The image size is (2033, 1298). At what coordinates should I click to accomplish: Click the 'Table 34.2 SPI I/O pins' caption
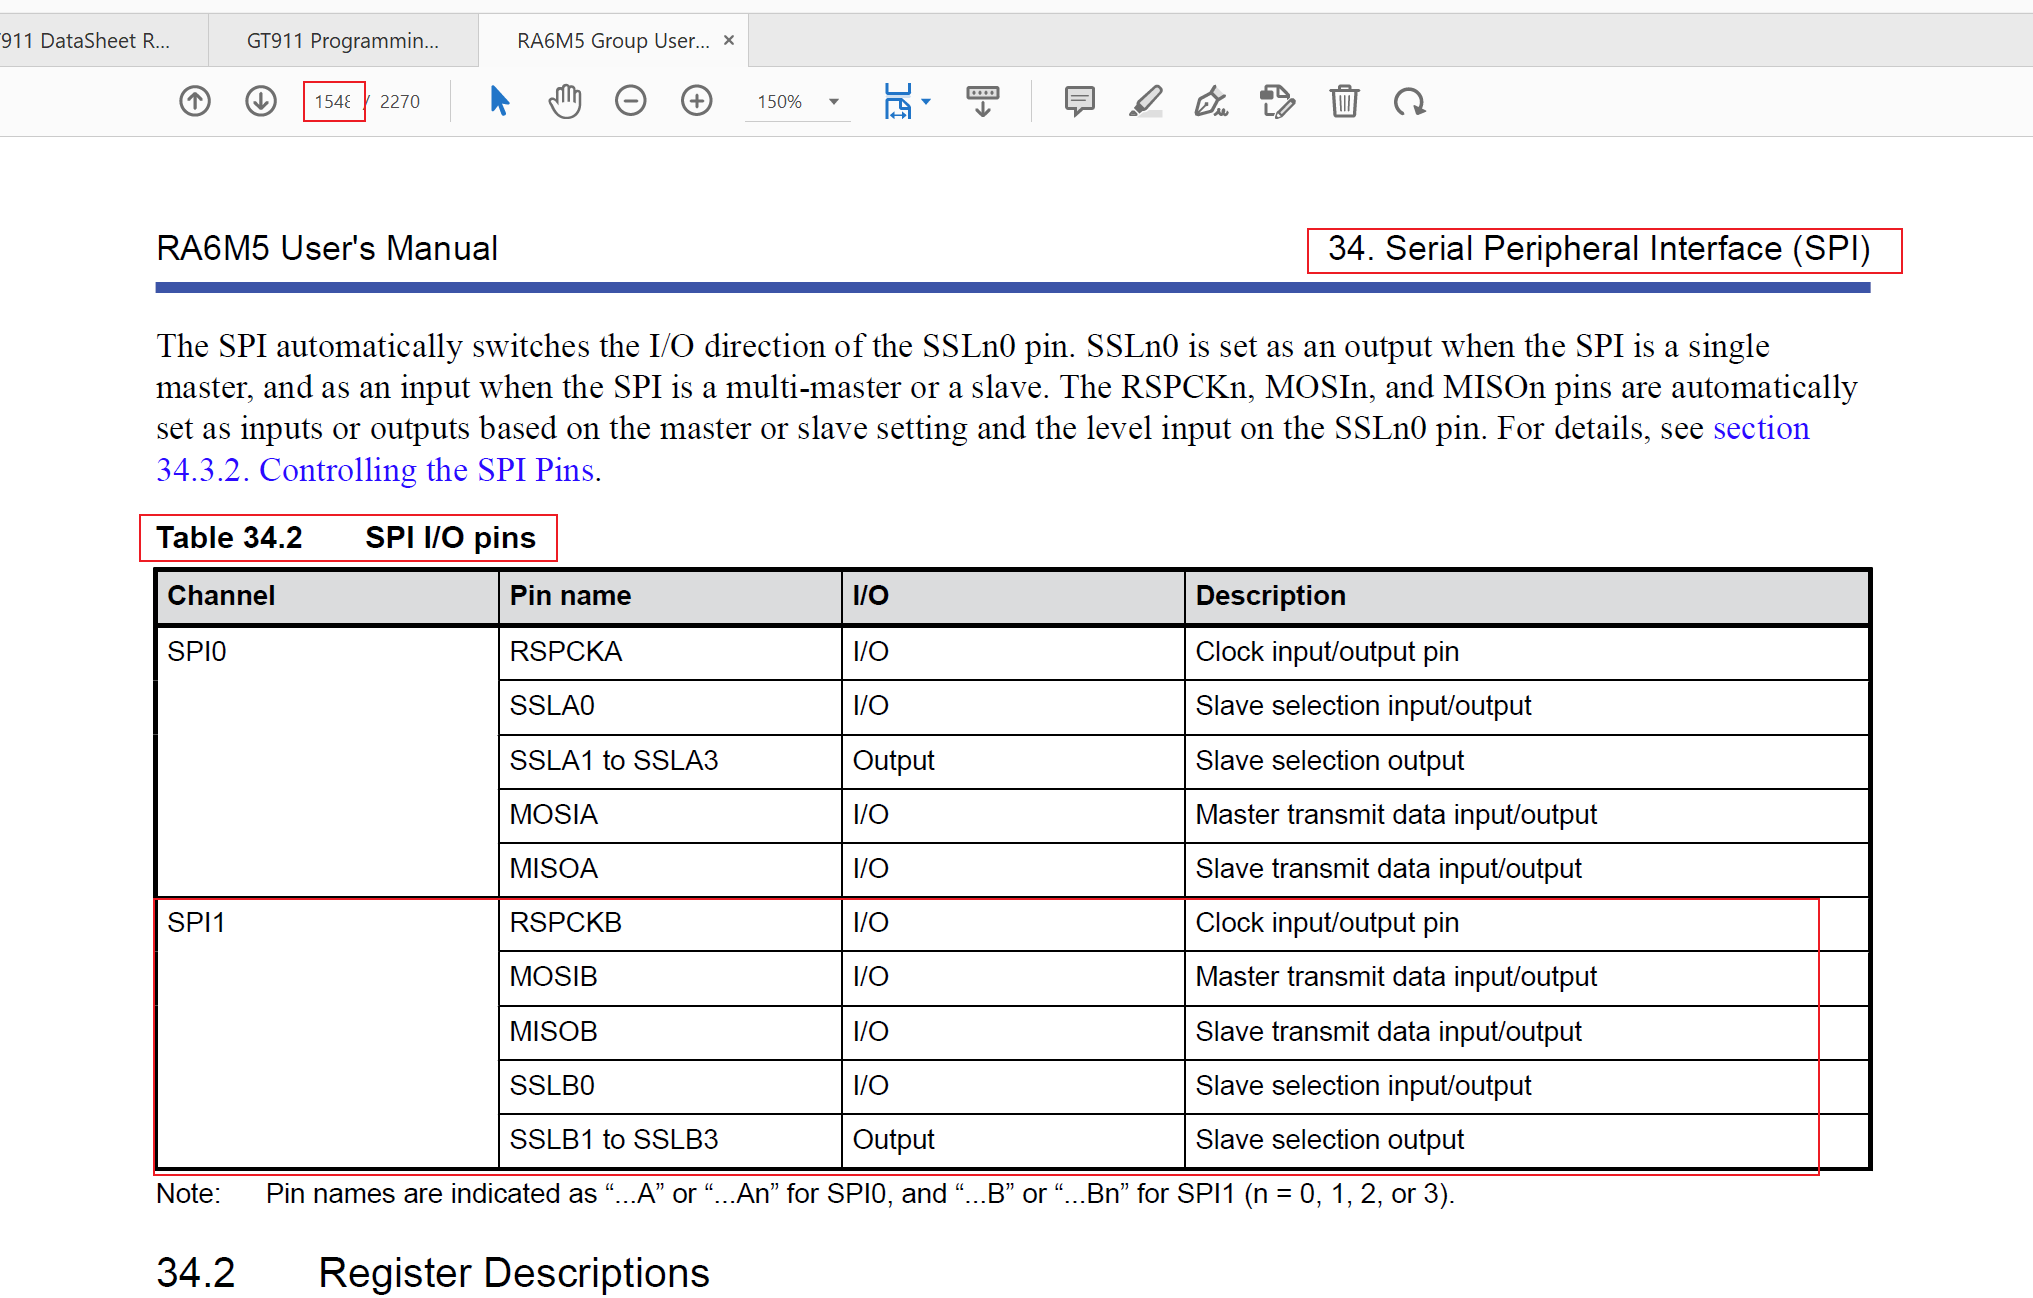coord(347,538)
